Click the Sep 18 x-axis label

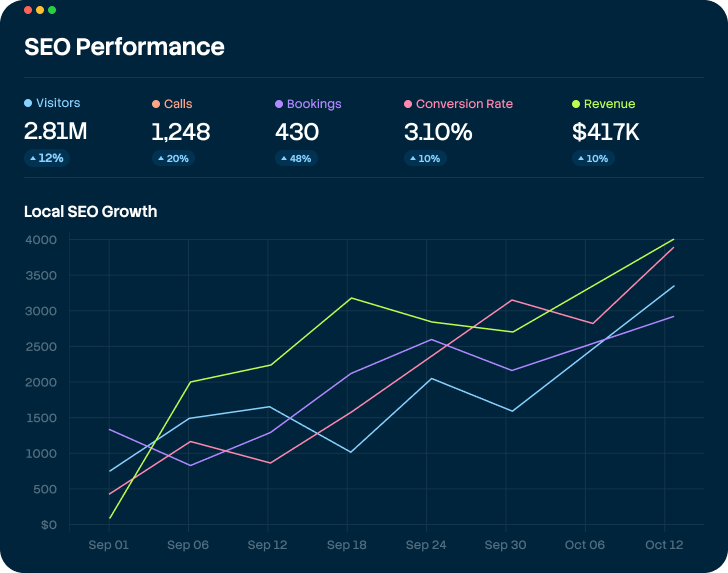tap(347, 545)
